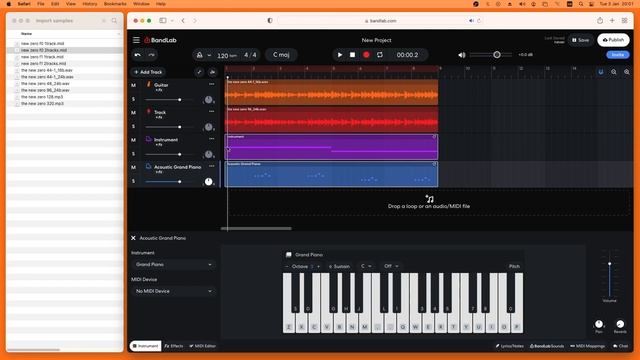Screen dimensions: 640x360
Task: Solo the Acoustic Grand Piano track
Action: coord(133,181)
